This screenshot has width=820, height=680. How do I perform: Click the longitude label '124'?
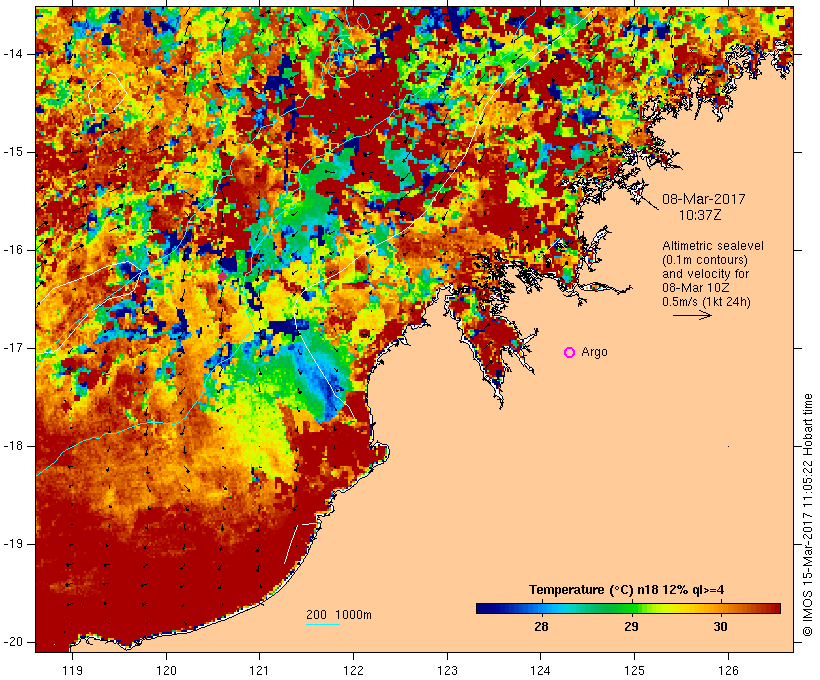tap(540, 670)
